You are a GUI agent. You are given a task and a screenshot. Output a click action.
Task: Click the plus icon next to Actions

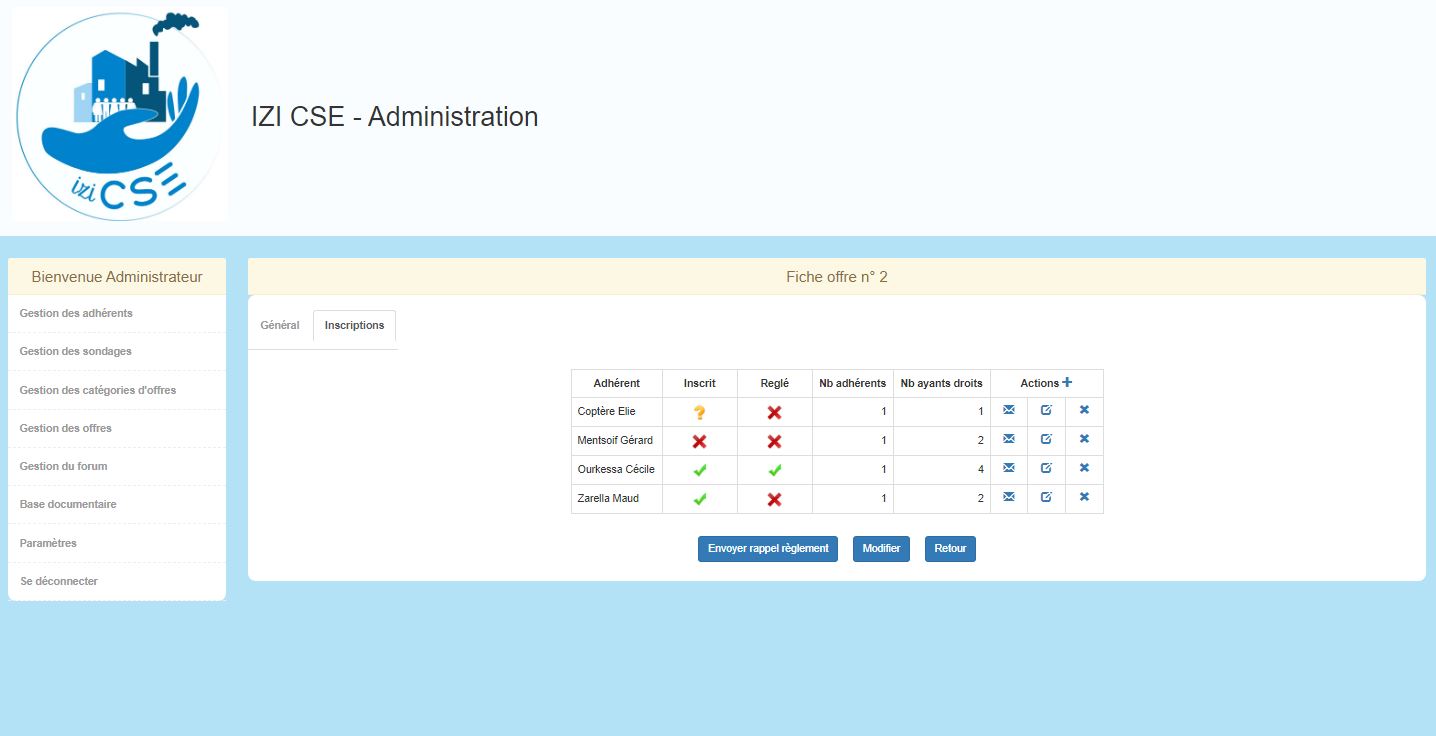coord(1067,382)
